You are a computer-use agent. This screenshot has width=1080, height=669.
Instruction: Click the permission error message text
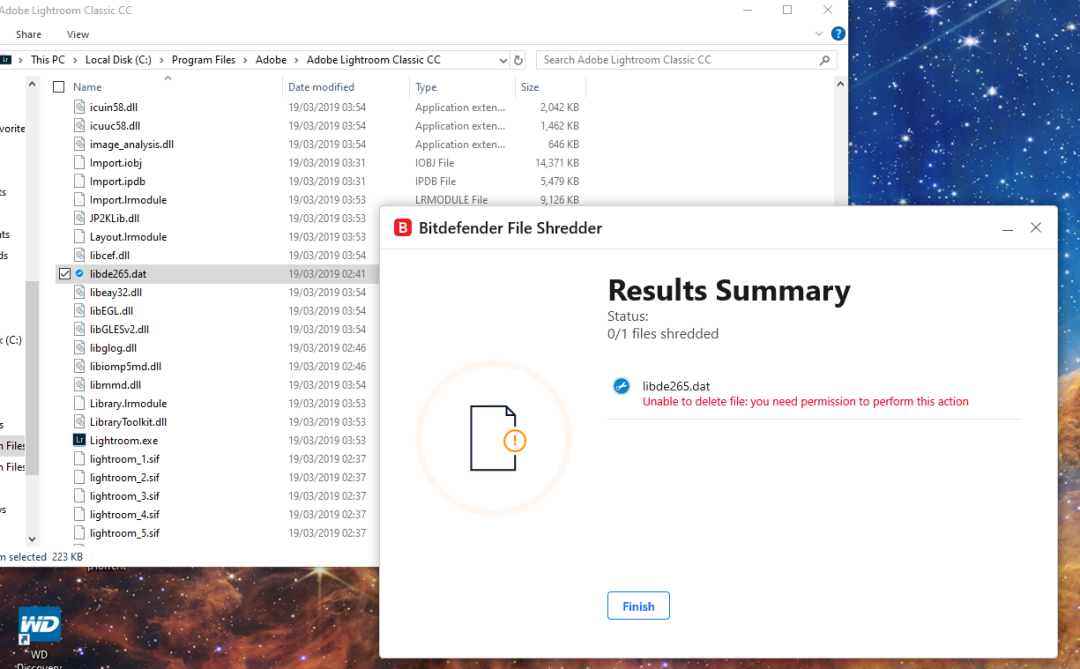[805, 402]
